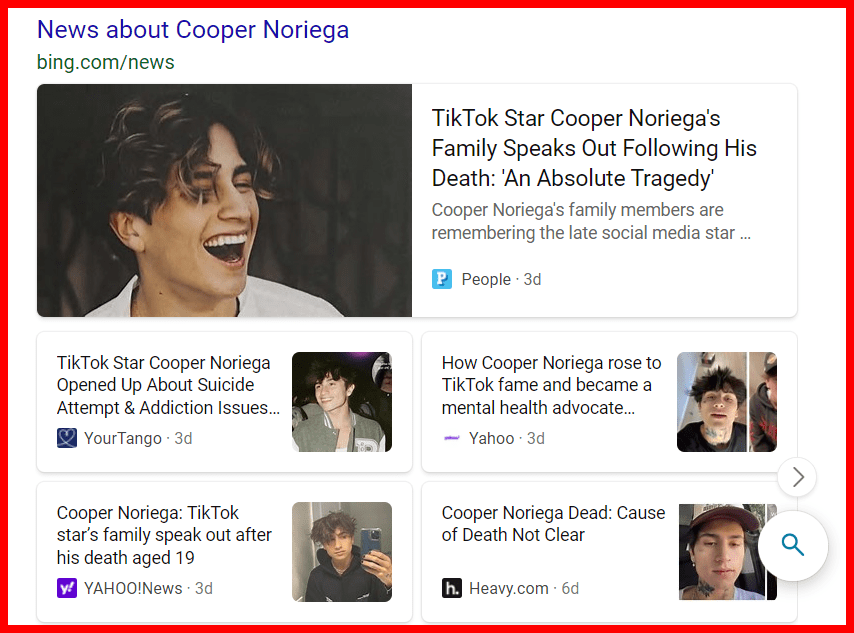Click the Heavy.com article thumbnail photo
Screen dimensions: 854x633
pos(726,552)
